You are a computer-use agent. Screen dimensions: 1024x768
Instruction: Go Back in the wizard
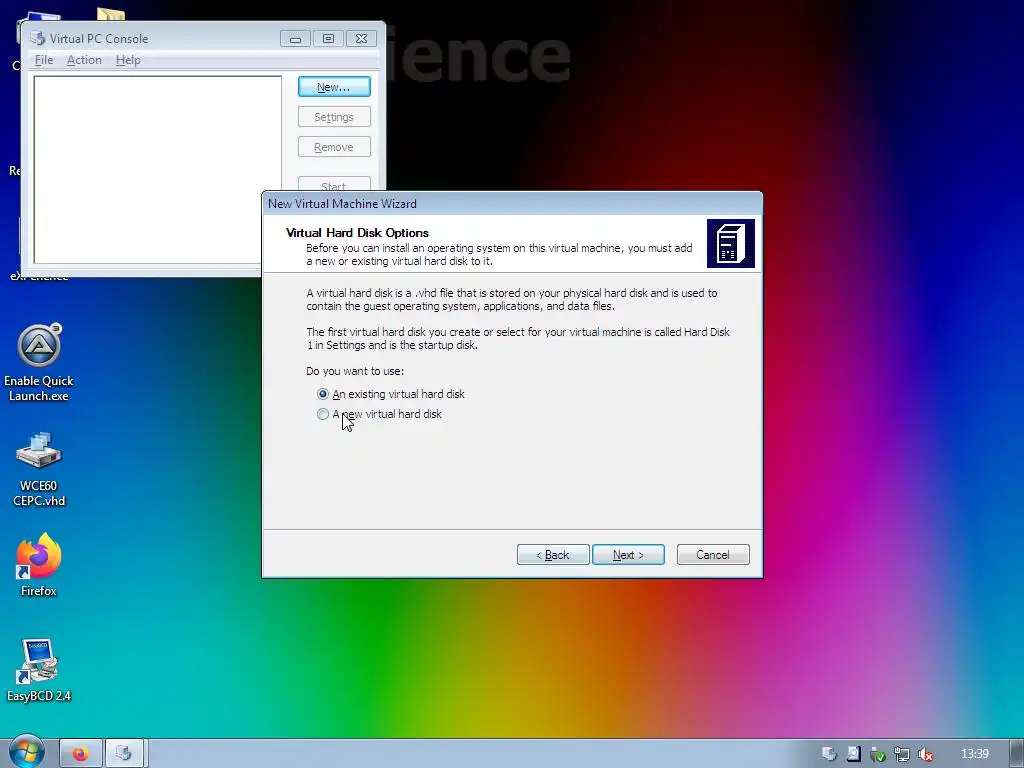(x=552, y=554)
